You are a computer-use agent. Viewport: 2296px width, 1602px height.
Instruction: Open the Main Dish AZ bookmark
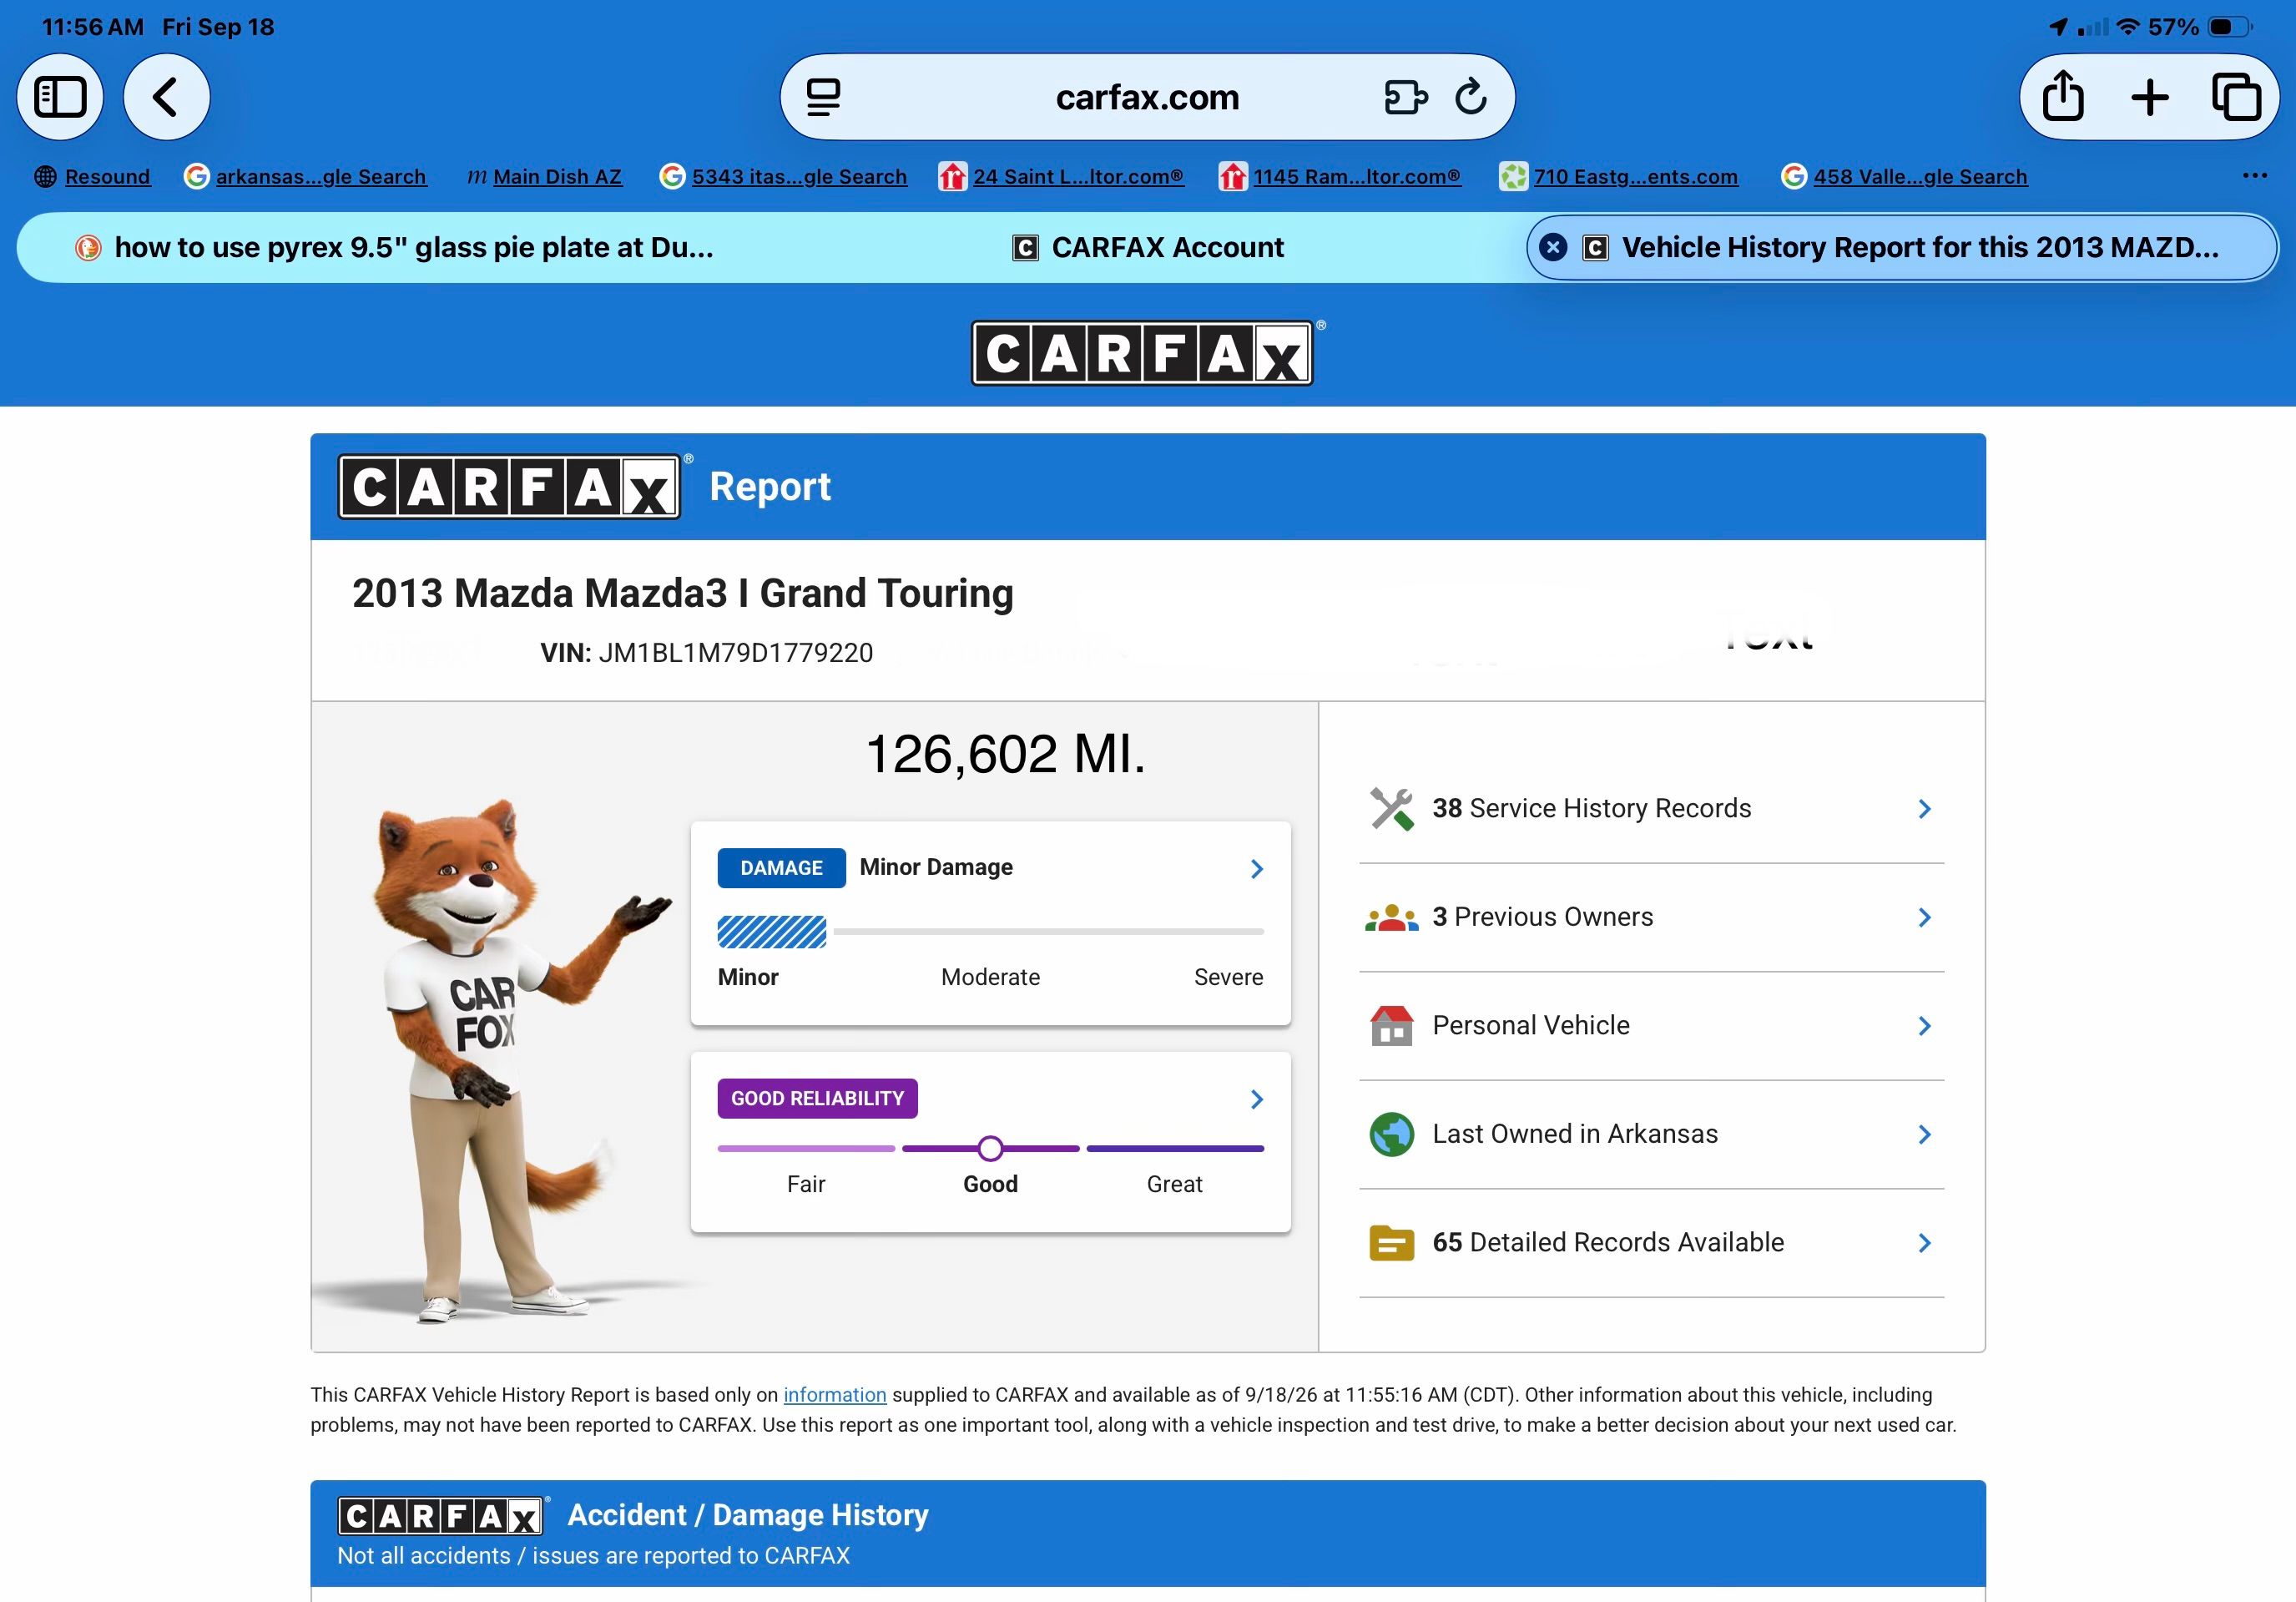point(544,176)
